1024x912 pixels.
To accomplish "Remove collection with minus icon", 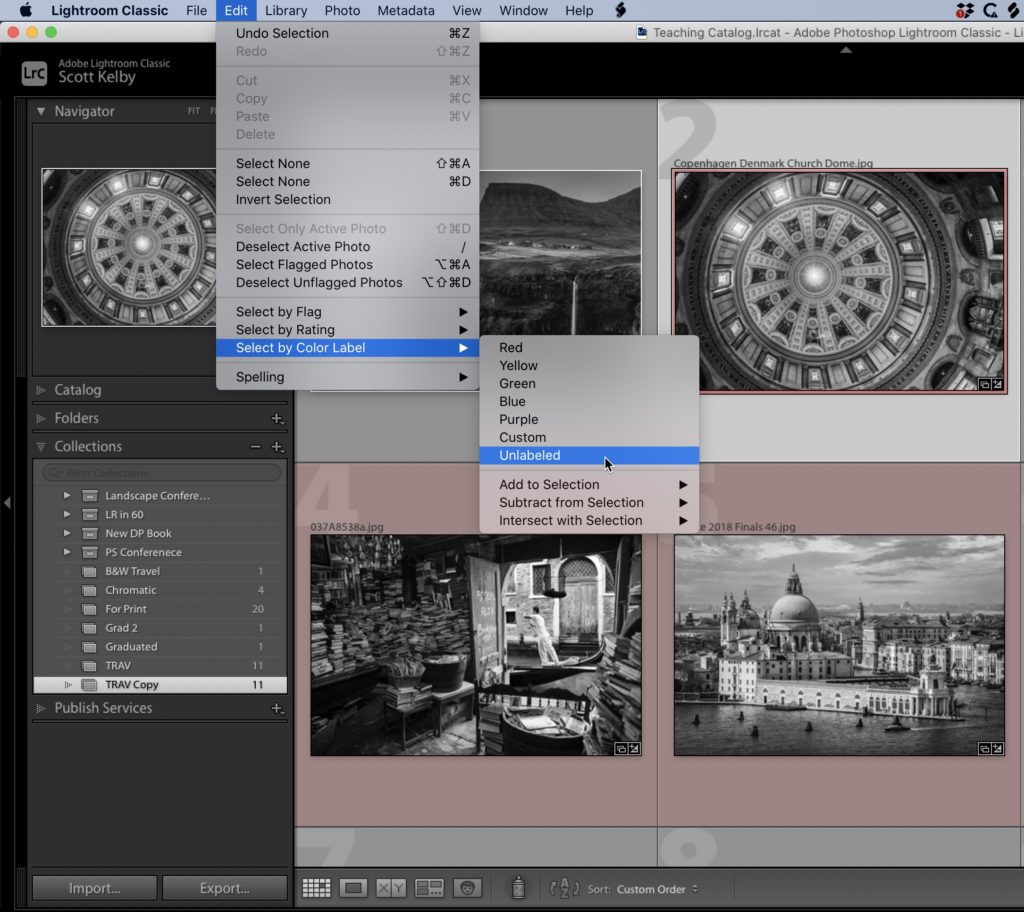I will [x=255, y=447].
